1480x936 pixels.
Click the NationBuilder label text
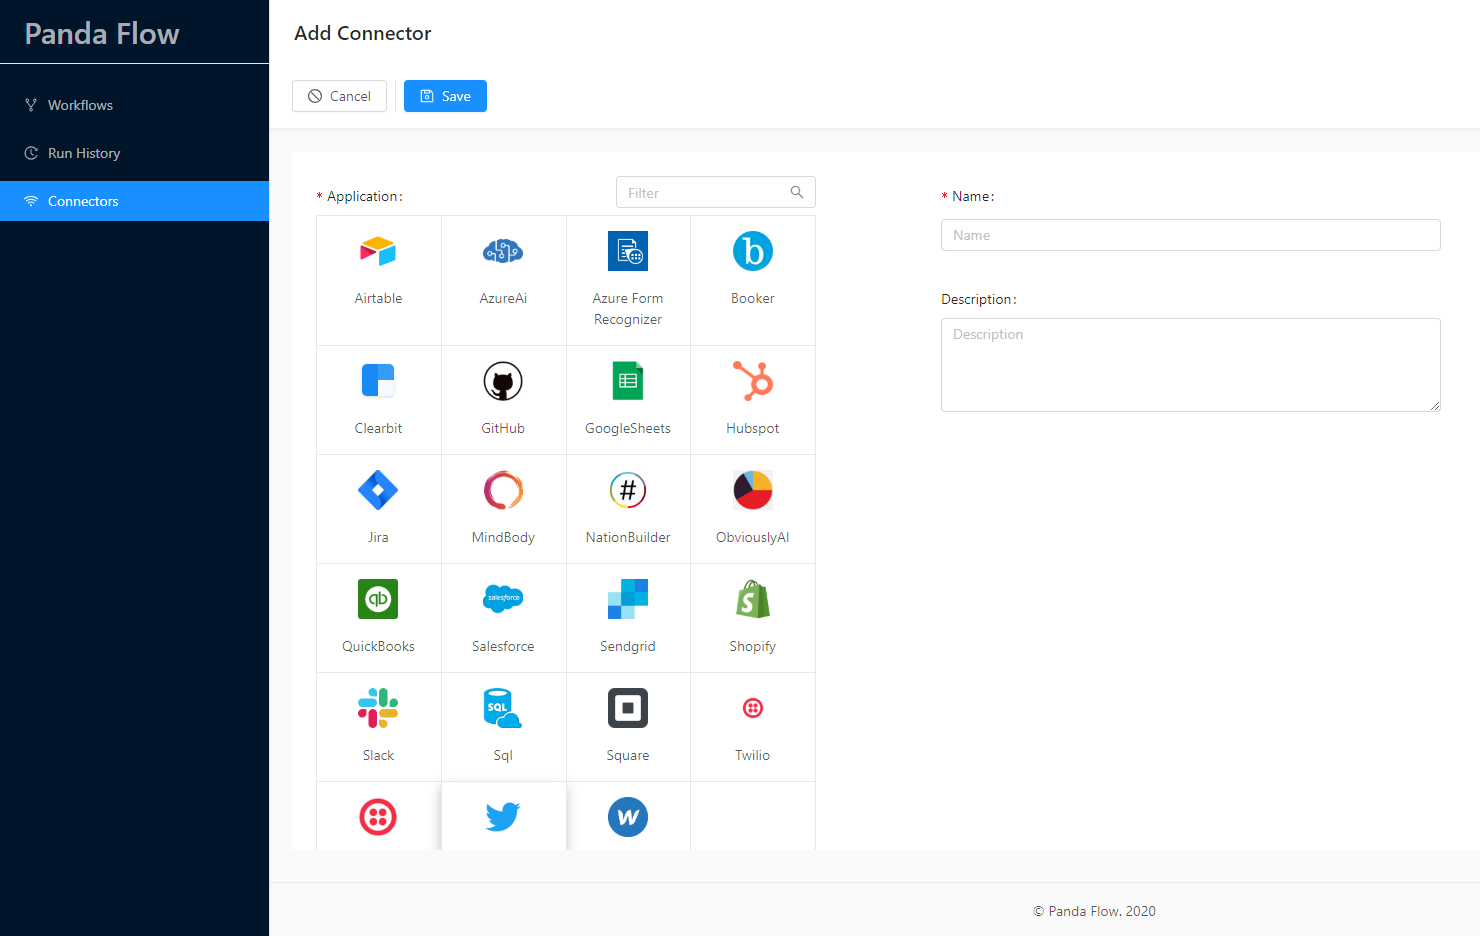coord(628,537)
